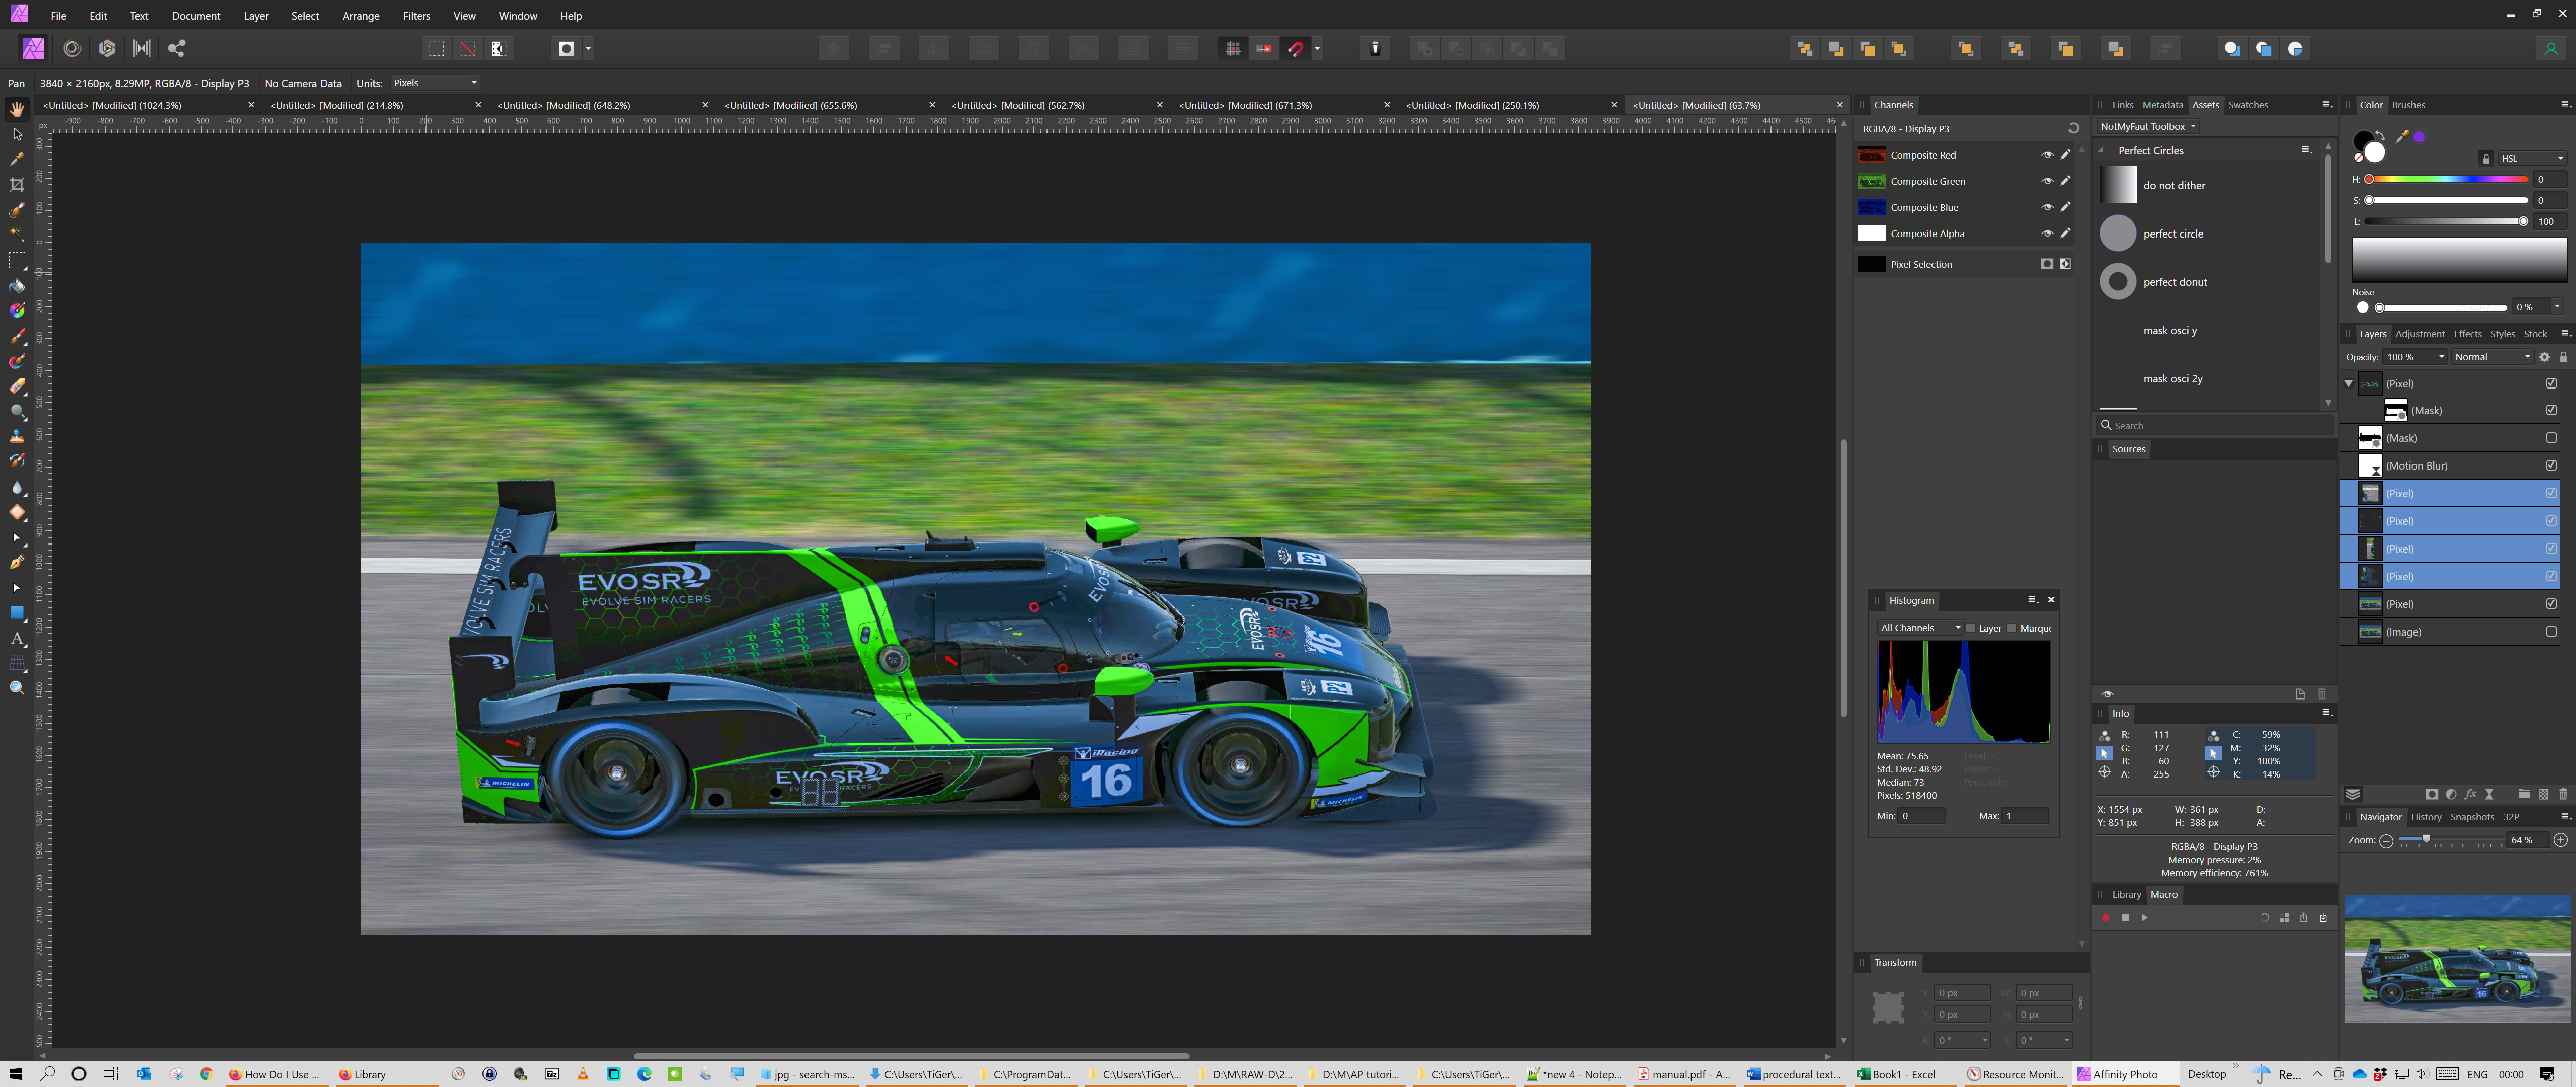Switch to Liquify Persona in toolbar
Viewport: 2576px width, 1087px height.
[x=71, y=48]
